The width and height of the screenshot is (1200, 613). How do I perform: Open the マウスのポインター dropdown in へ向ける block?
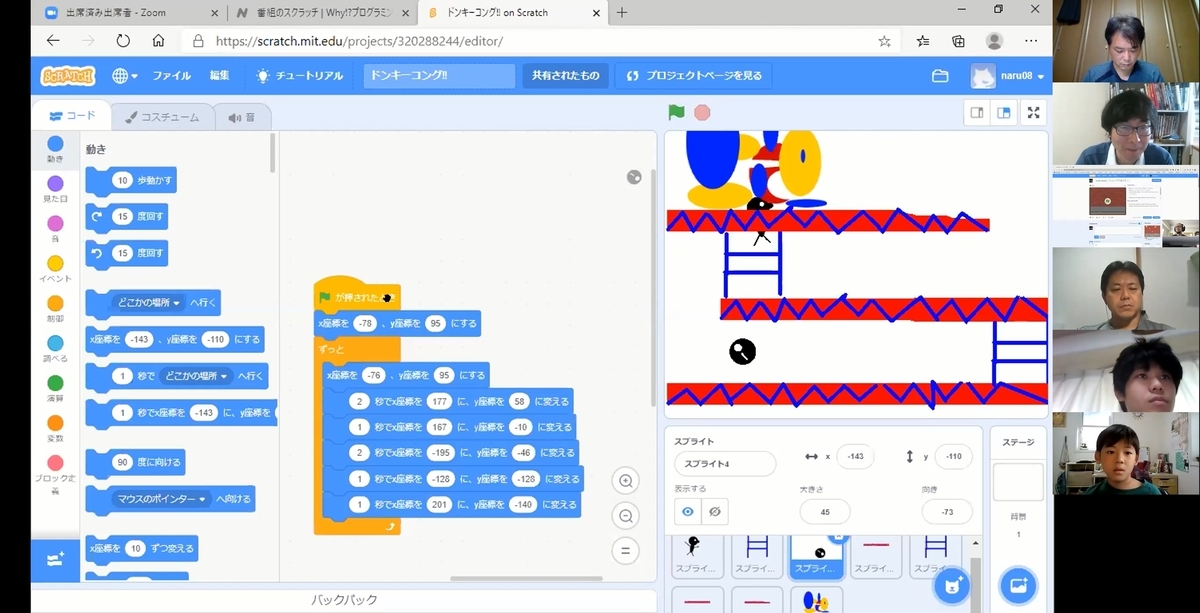tap(161, 498)
